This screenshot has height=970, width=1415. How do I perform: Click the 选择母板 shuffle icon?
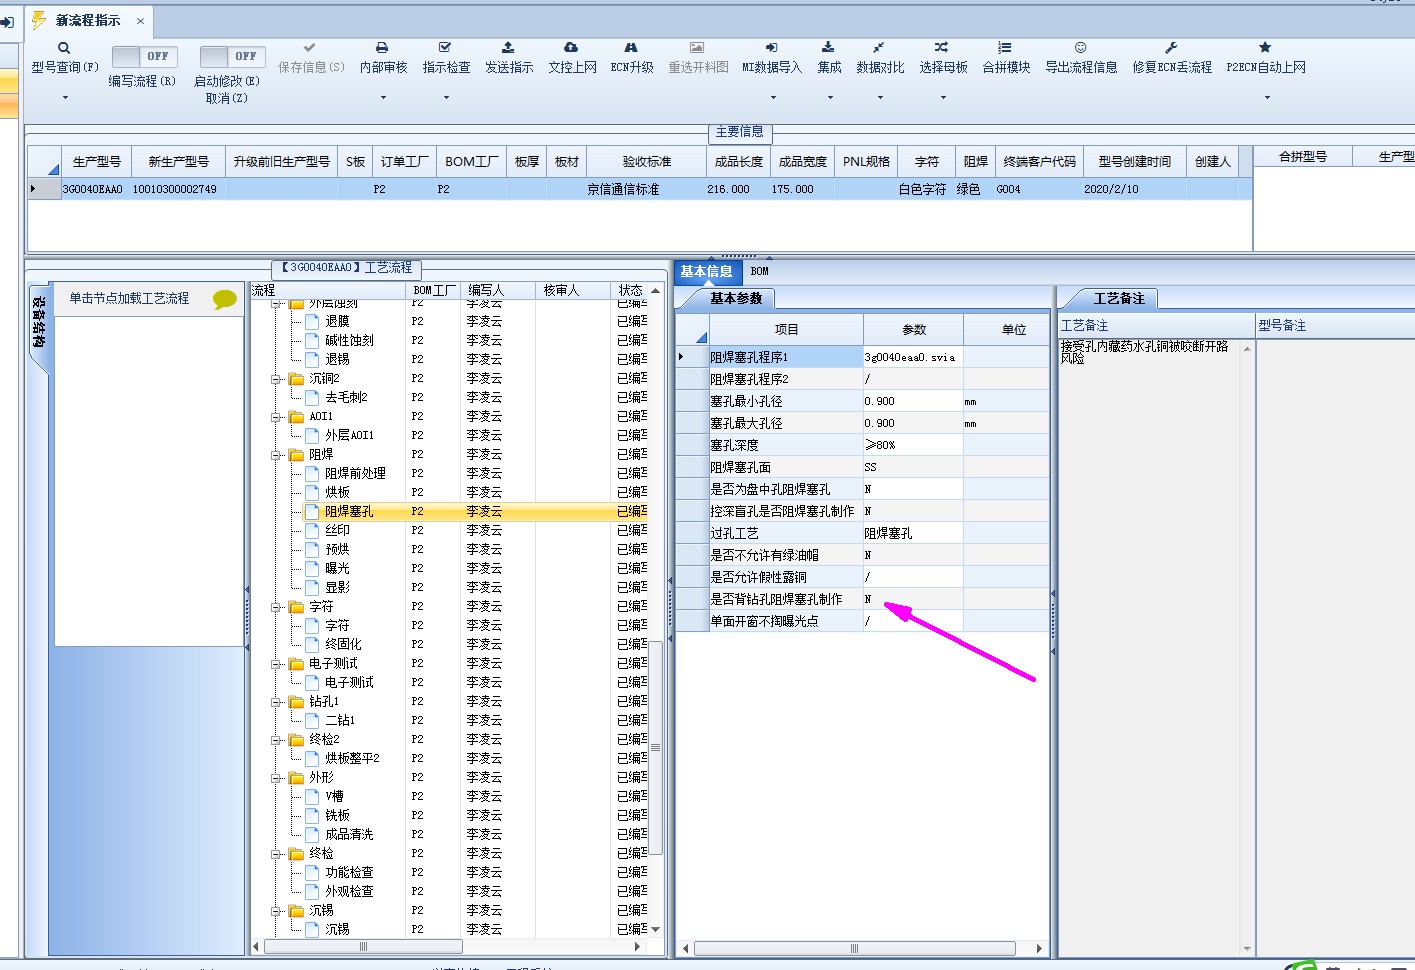click(x=941, y=47)
